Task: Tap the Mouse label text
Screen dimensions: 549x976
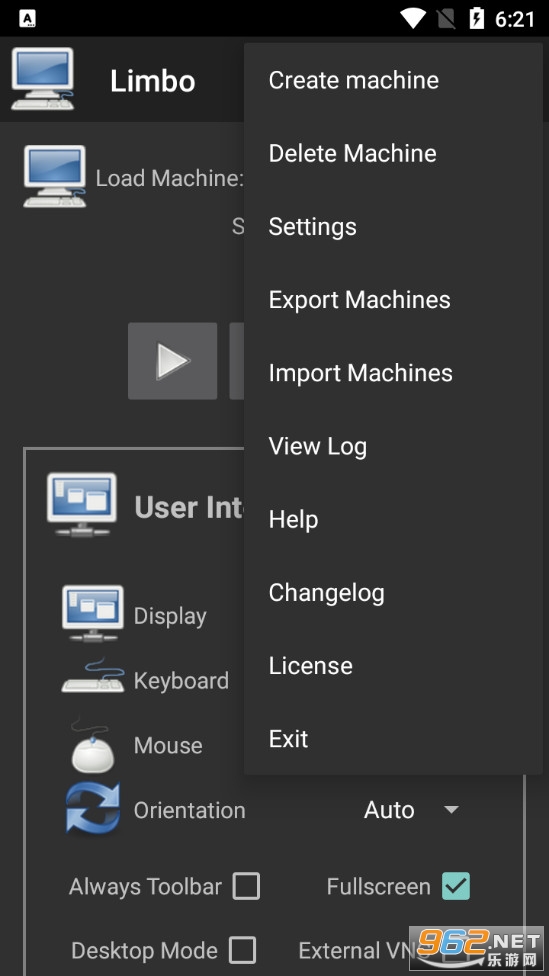Action: coord(168,745)
